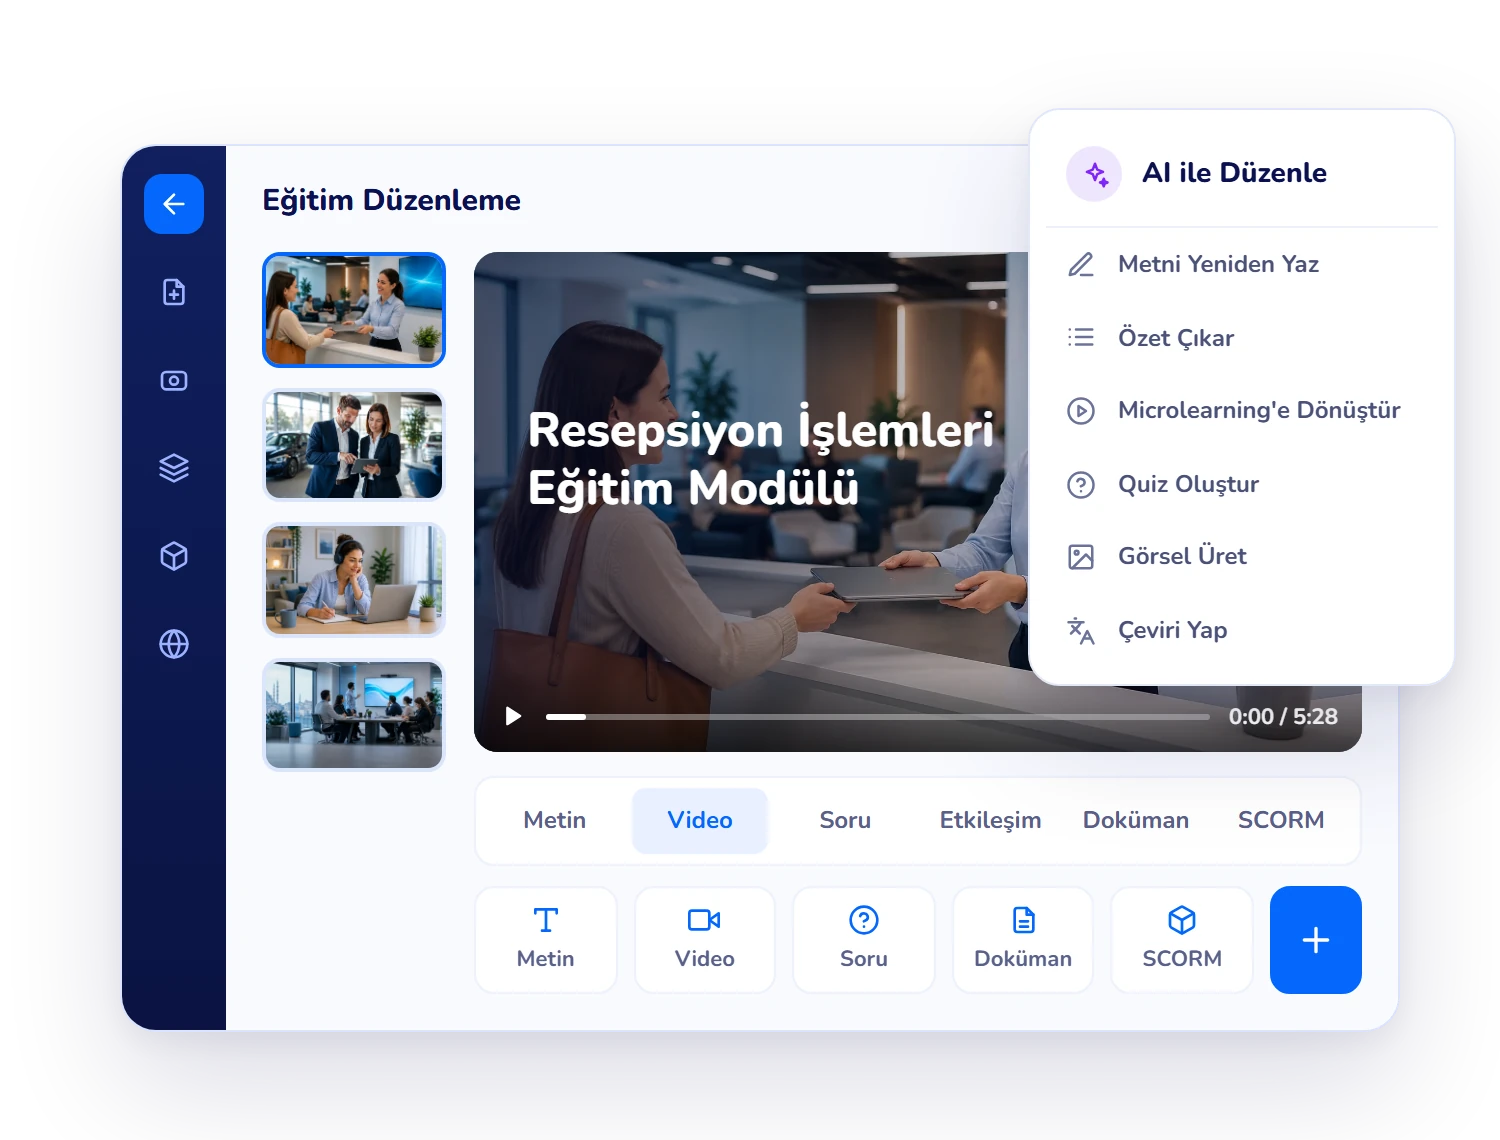The image size is (1500, 1140).
Task: Add a Doküman block card
Action: click(x=1023, y=940)
